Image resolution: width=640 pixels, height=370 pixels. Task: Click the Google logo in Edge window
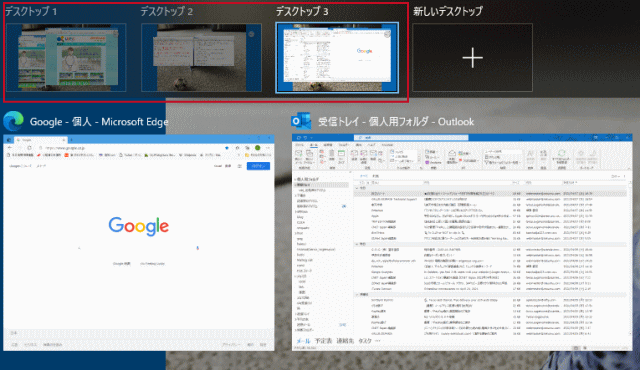138,226
